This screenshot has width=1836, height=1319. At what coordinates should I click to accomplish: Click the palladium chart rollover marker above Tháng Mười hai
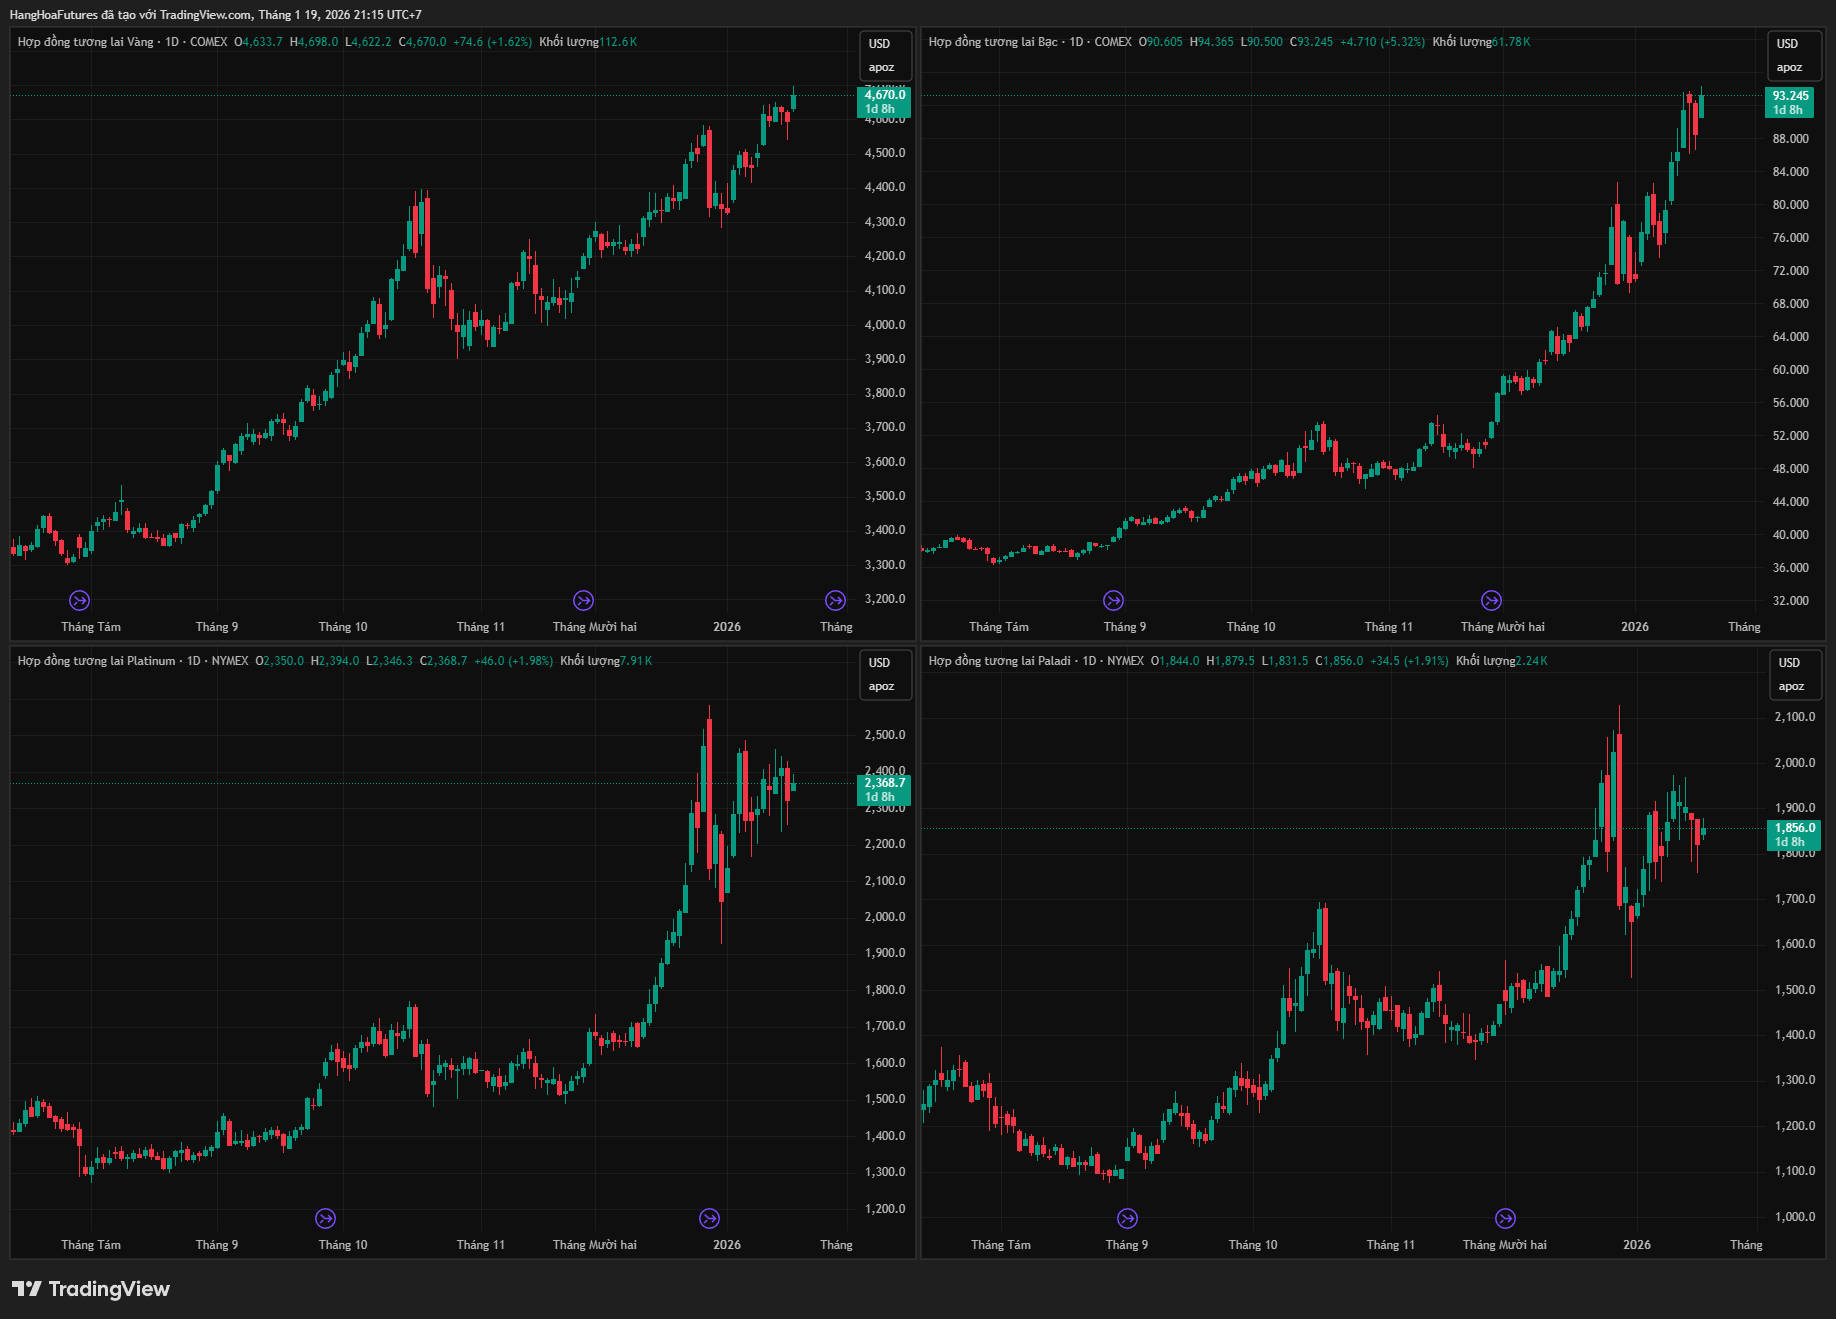point(1505,1218)
